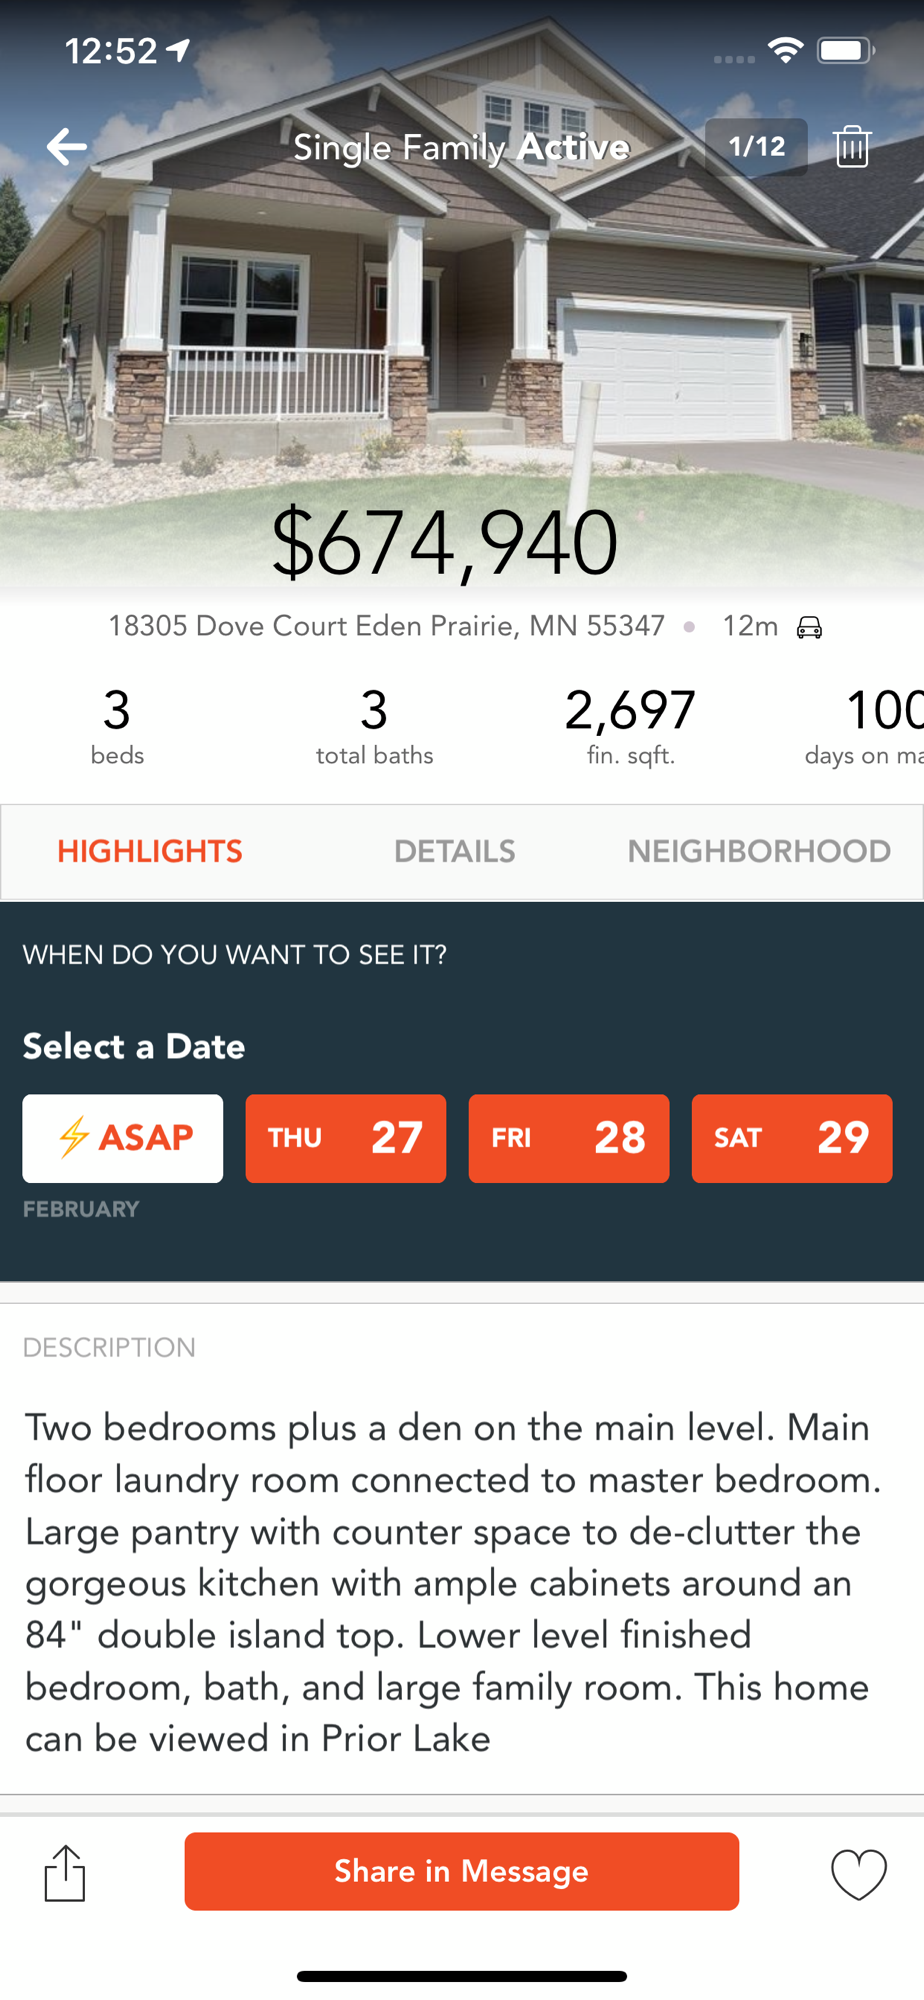Tap the 2,697 fin. sqft. stat
Viewport: 924px width, 2000px height.
[630, 726]
